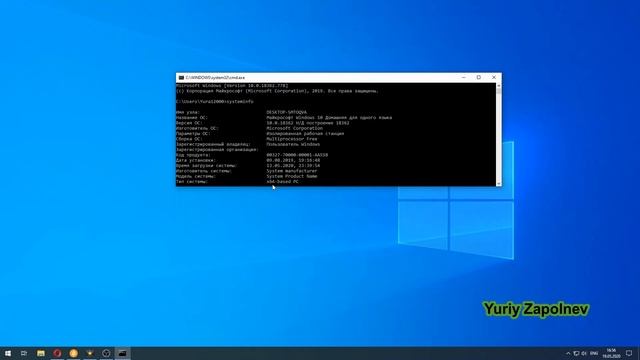Open the volume control tray icon
The height and width of the screenshot is (360, 640).
point(584,353)
